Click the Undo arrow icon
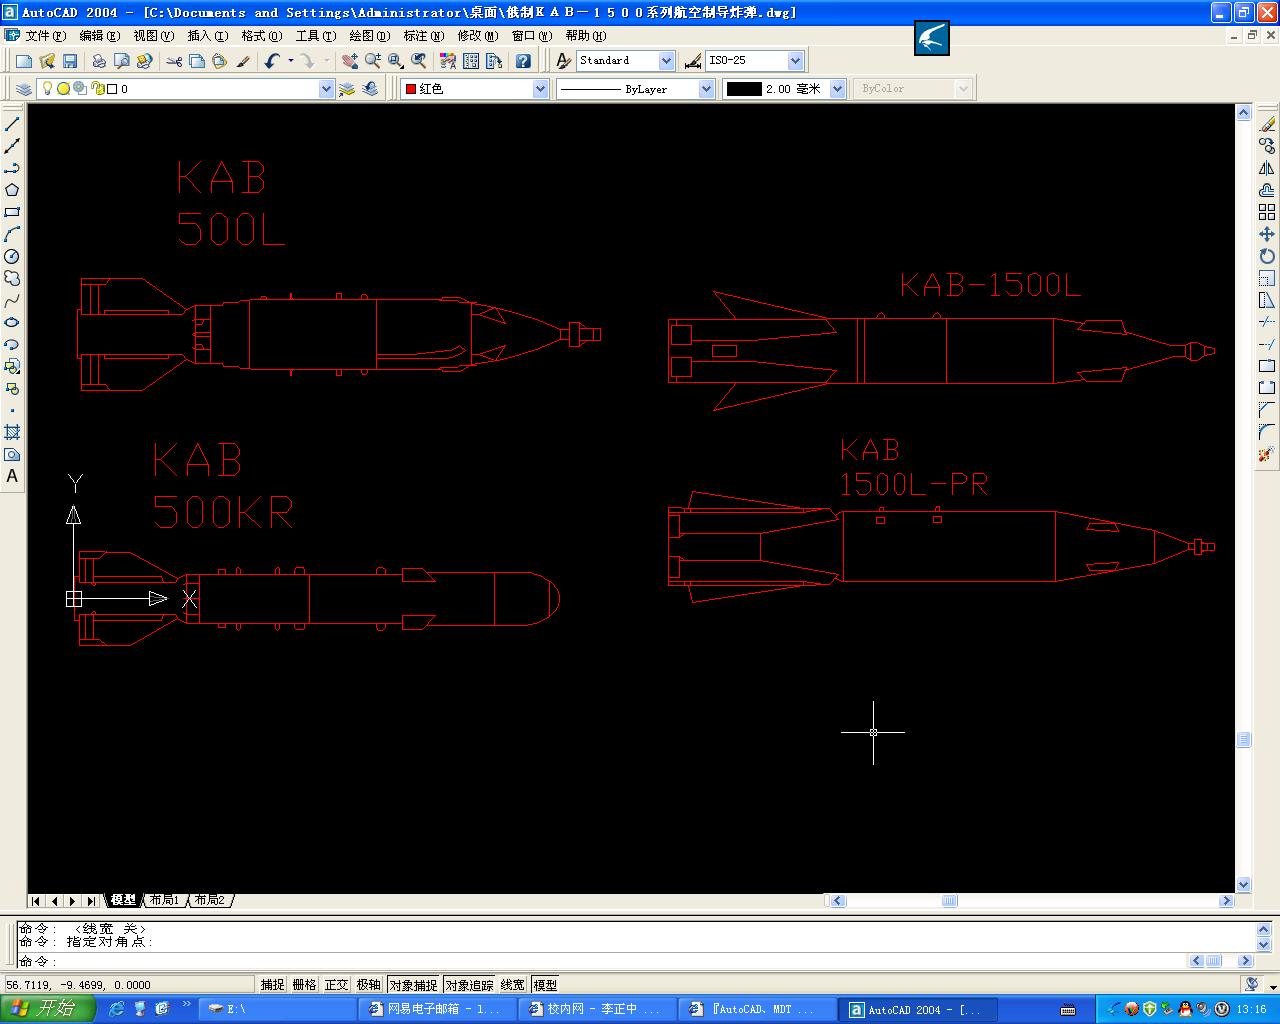 tap(272, 61)
